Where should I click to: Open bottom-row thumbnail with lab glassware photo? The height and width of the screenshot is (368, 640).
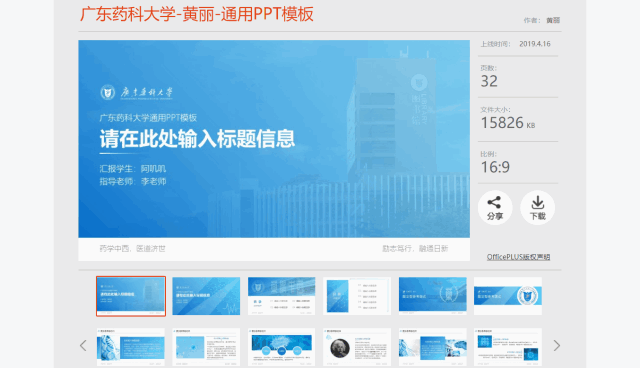[131, 347]
